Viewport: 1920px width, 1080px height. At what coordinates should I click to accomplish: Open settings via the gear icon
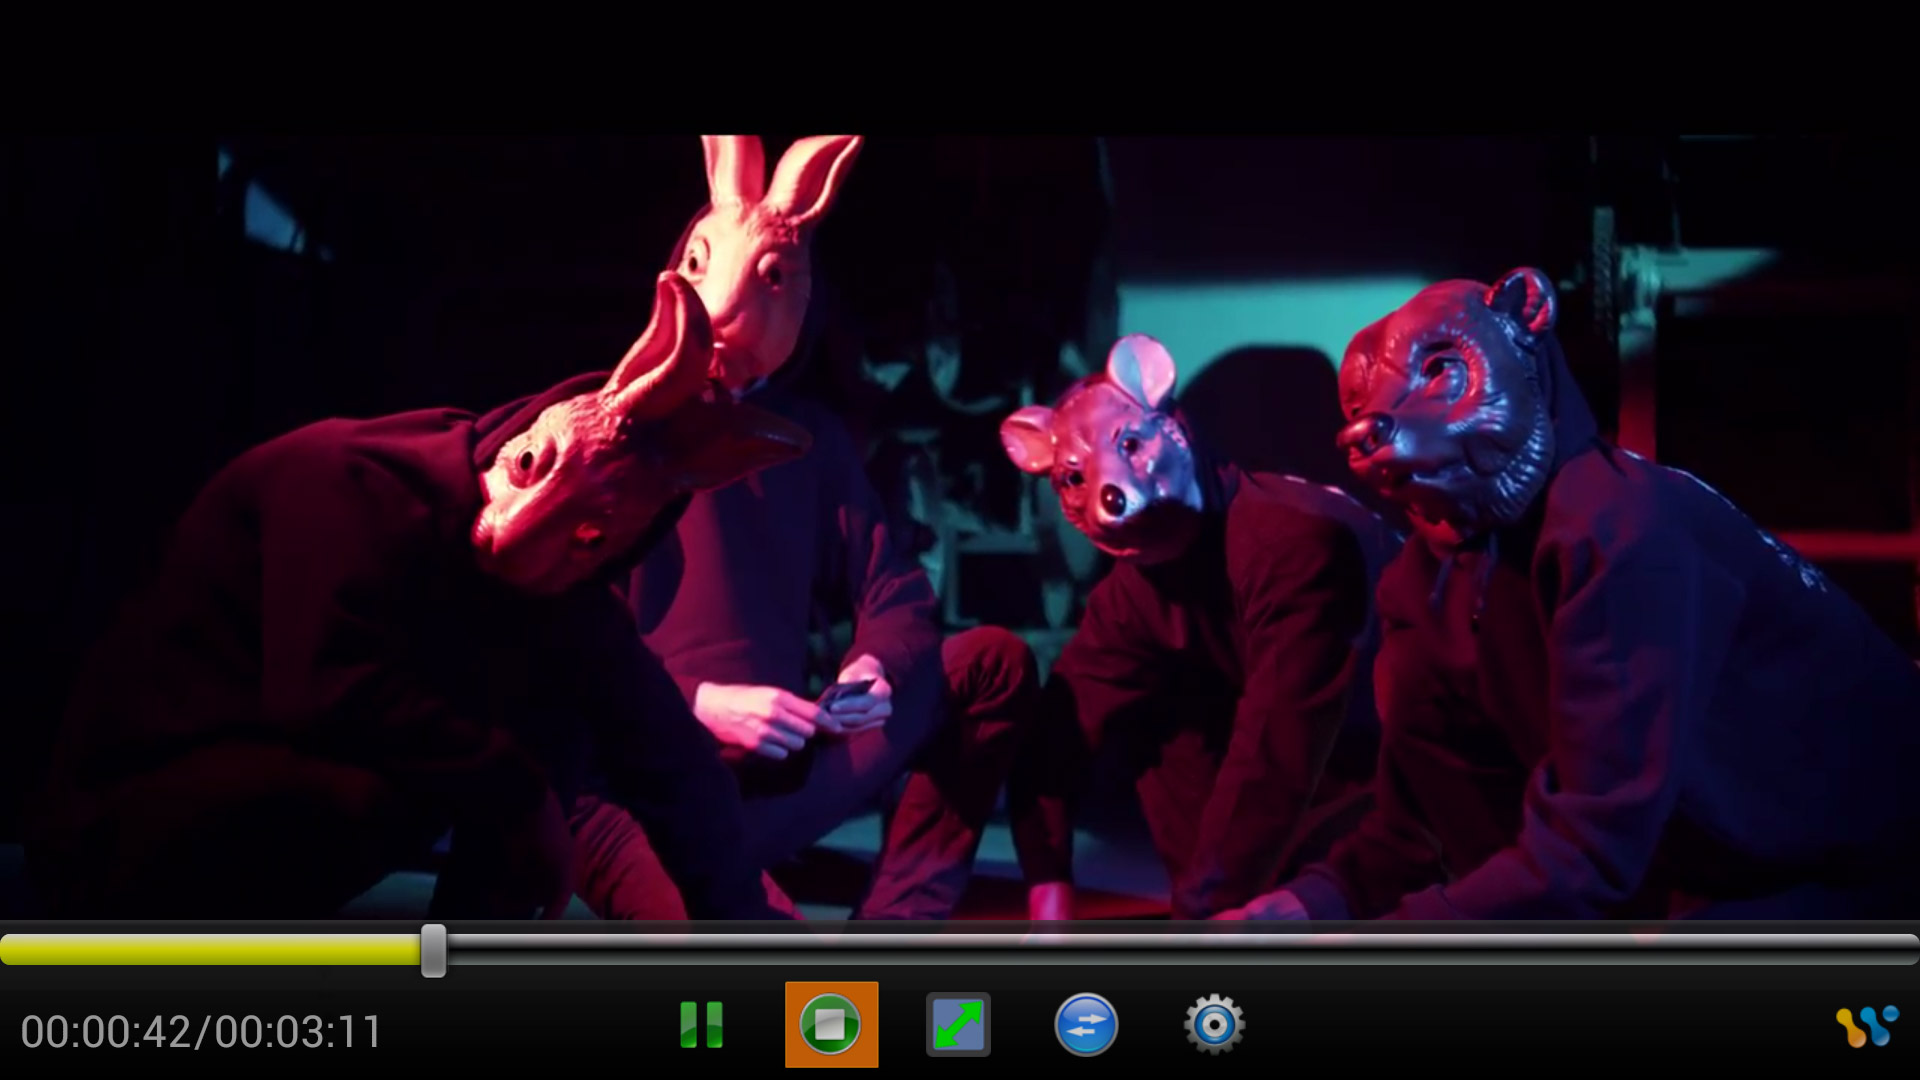click(1214, 1025)
